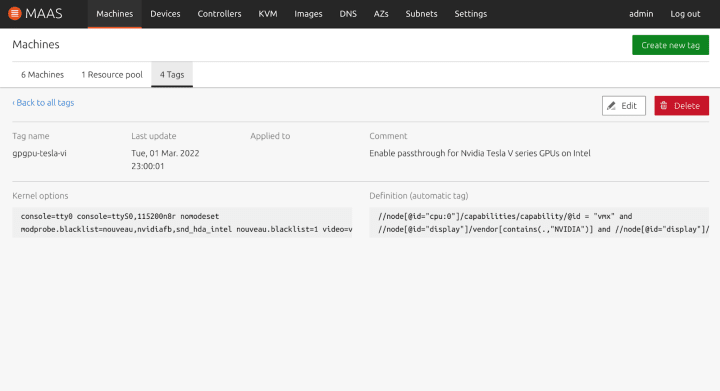The width and height of the screenshot is (720, 391).
Task: Click the admin user link
Action: tap(641, 14)
